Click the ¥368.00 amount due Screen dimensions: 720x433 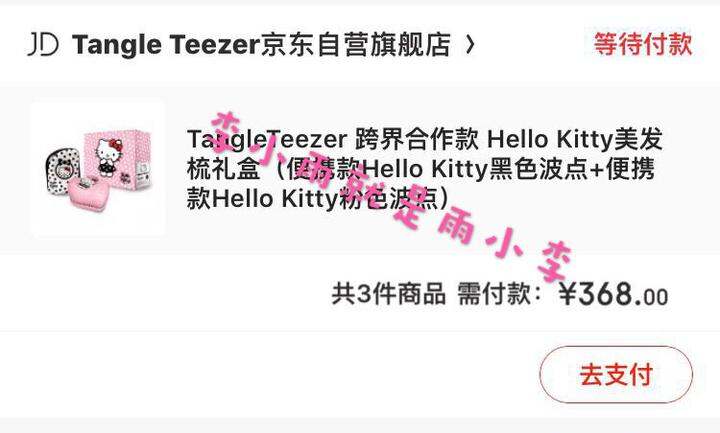click(x=613, y=294)
